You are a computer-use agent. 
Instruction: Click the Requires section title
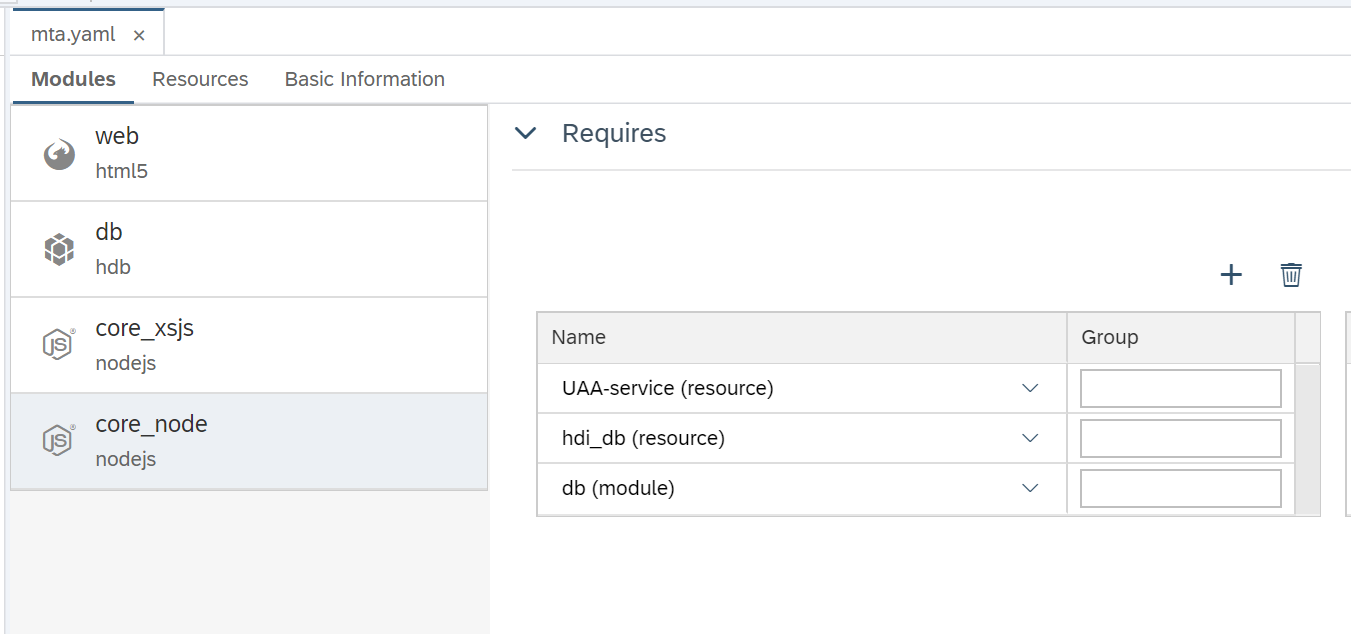[614, 133]
